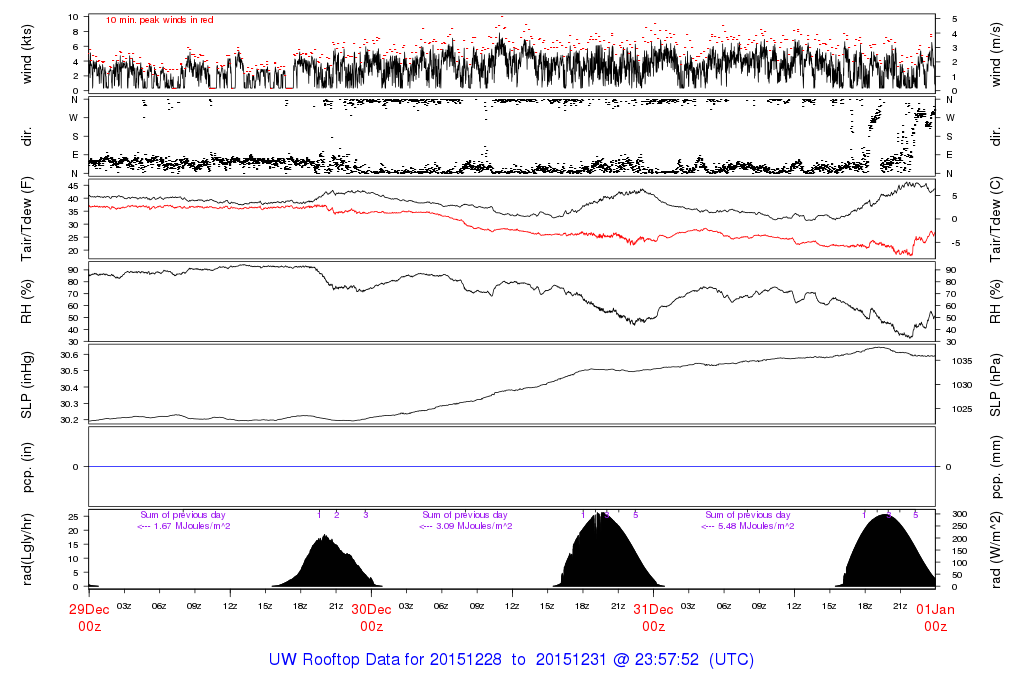Image resolution: width=1024 pixels, height=700 pixels.
Task: Click the 1.67 MJoules/m^2 daily sum annotation
Action: [184, 526]
